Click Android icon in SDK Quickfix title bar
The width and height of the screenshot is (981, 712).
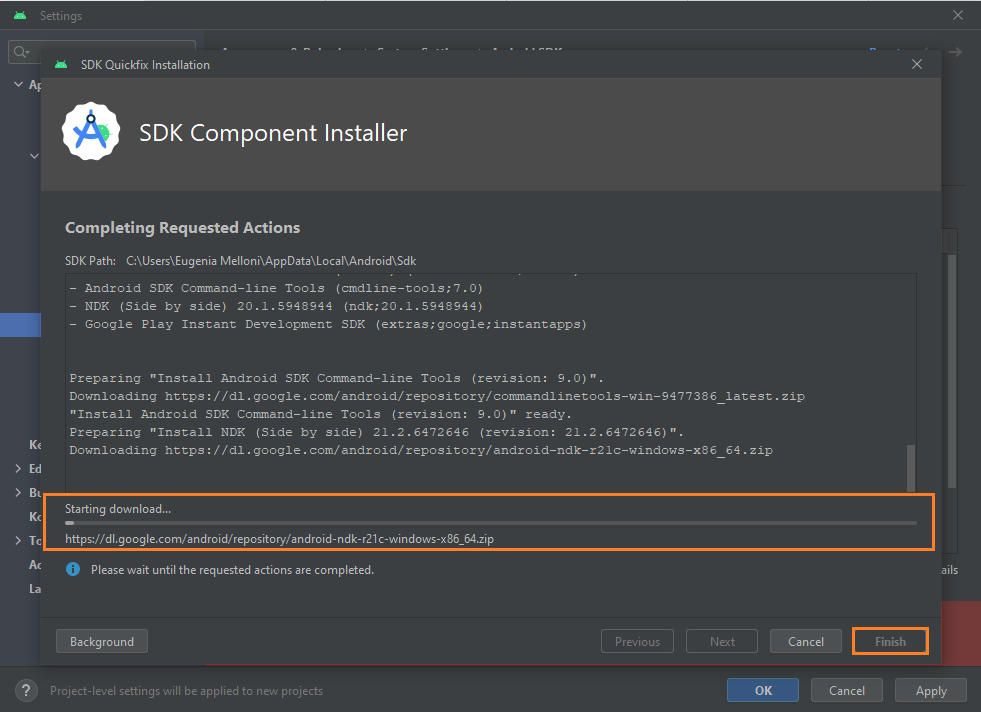pyautogui.click(x=61, y=64)
